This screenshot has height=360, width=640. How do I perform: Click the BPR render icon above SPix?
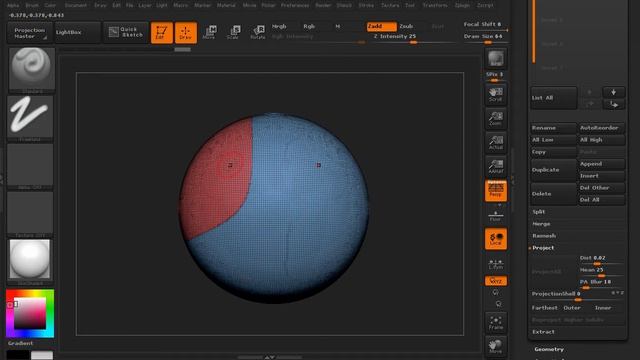(496, 58)
